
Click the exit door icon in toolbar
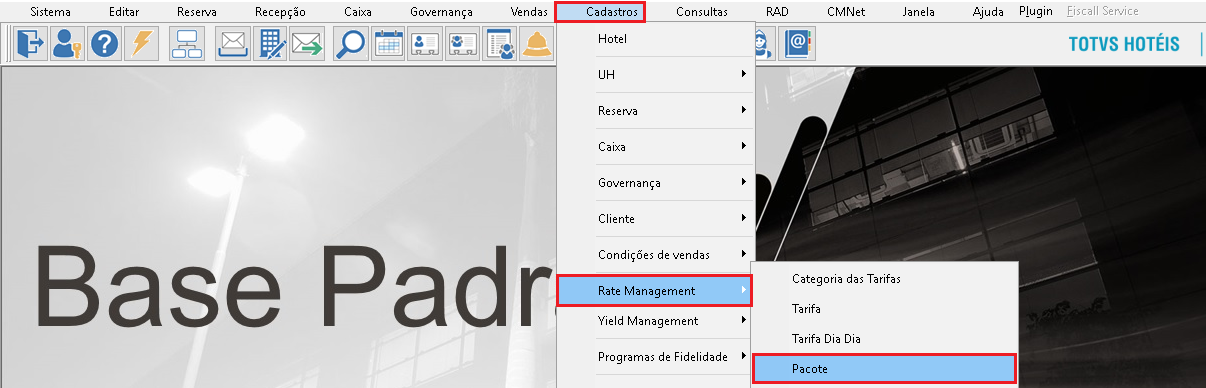(x=31, y=44)
